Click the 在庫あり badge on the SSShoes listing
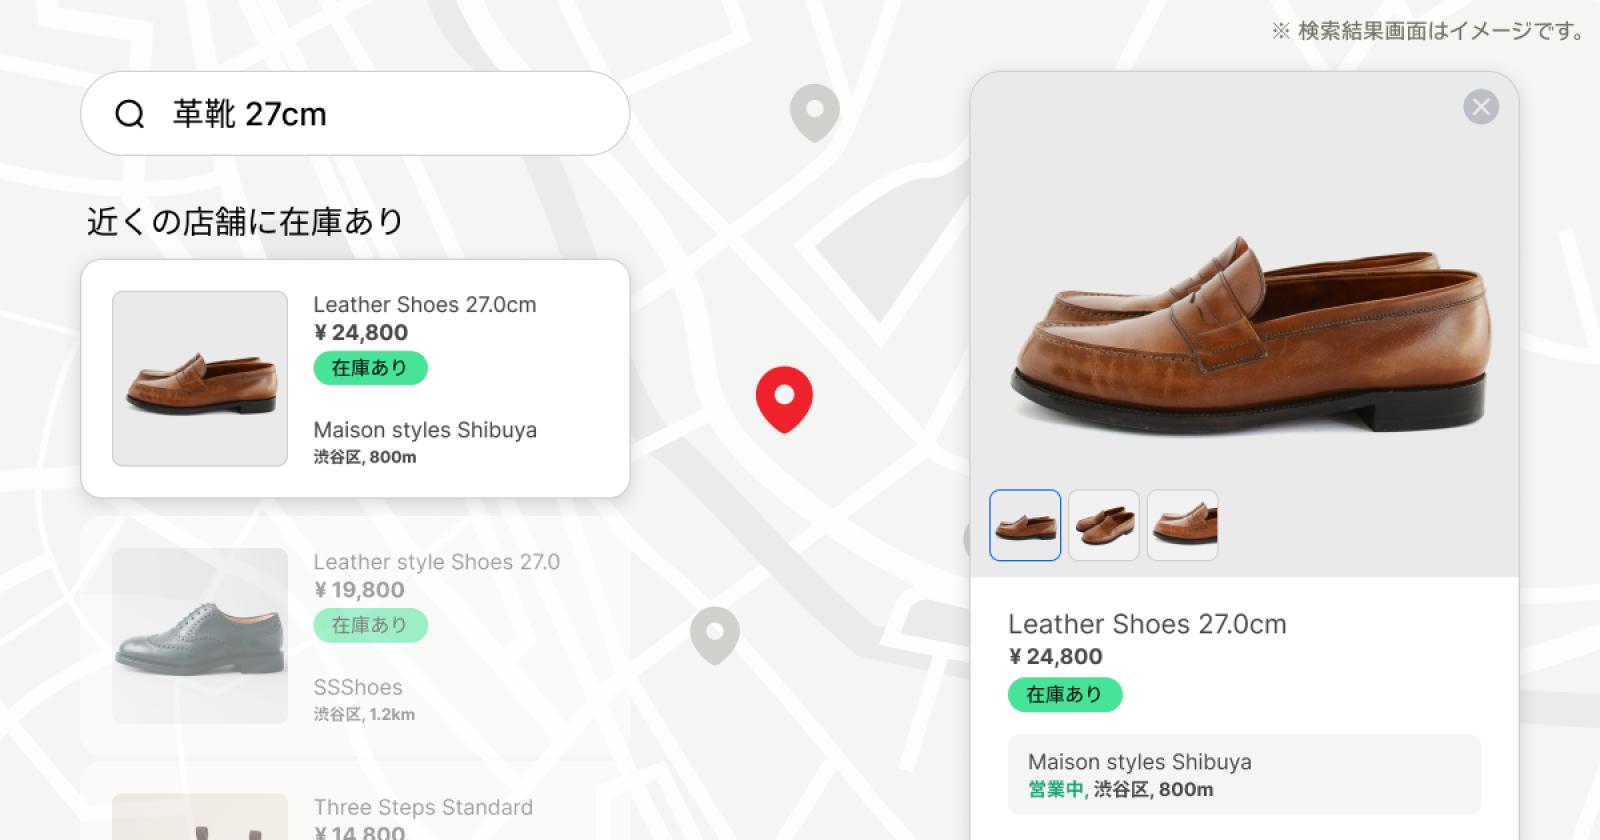 [x=370, y=625]
